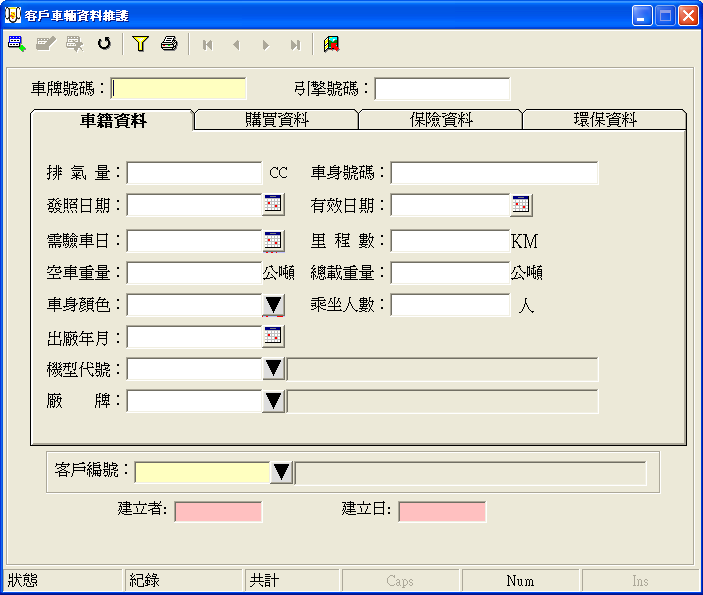Switch to the 購買資料 tab
Viewport: 703px width, 595px height.
[276, 120]
